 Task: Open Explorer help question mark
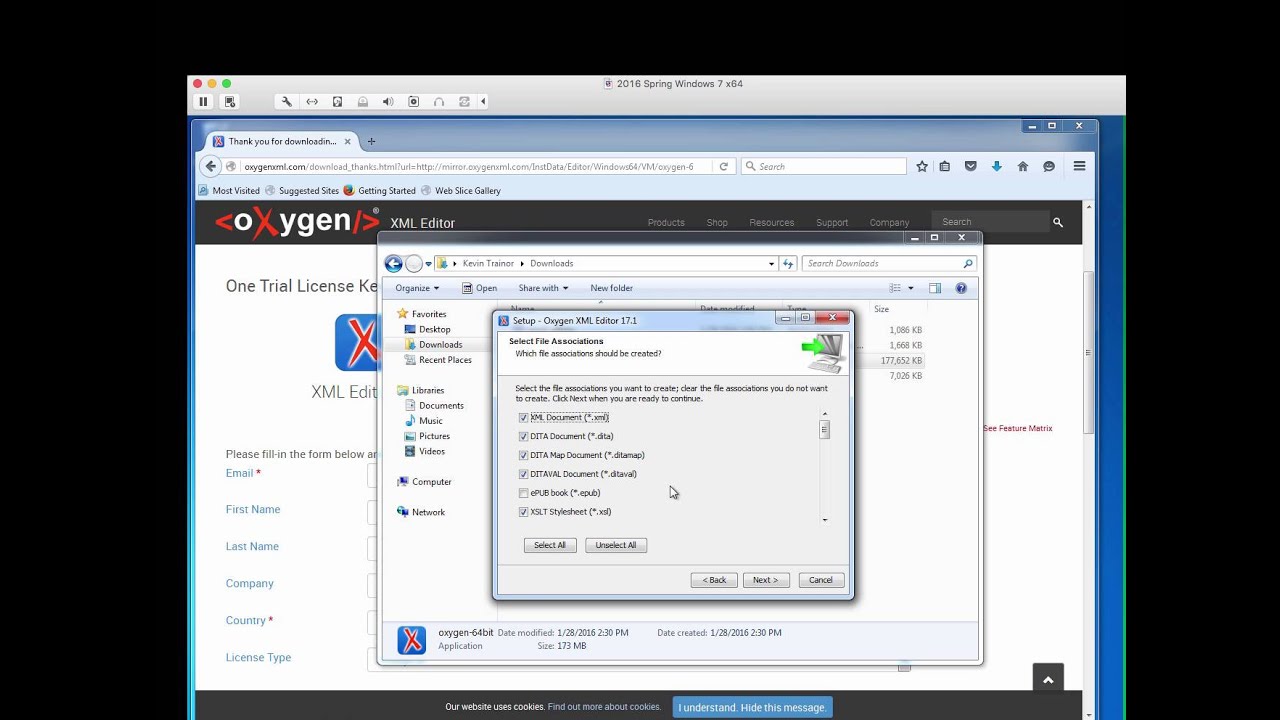click(x=961, y=288)
